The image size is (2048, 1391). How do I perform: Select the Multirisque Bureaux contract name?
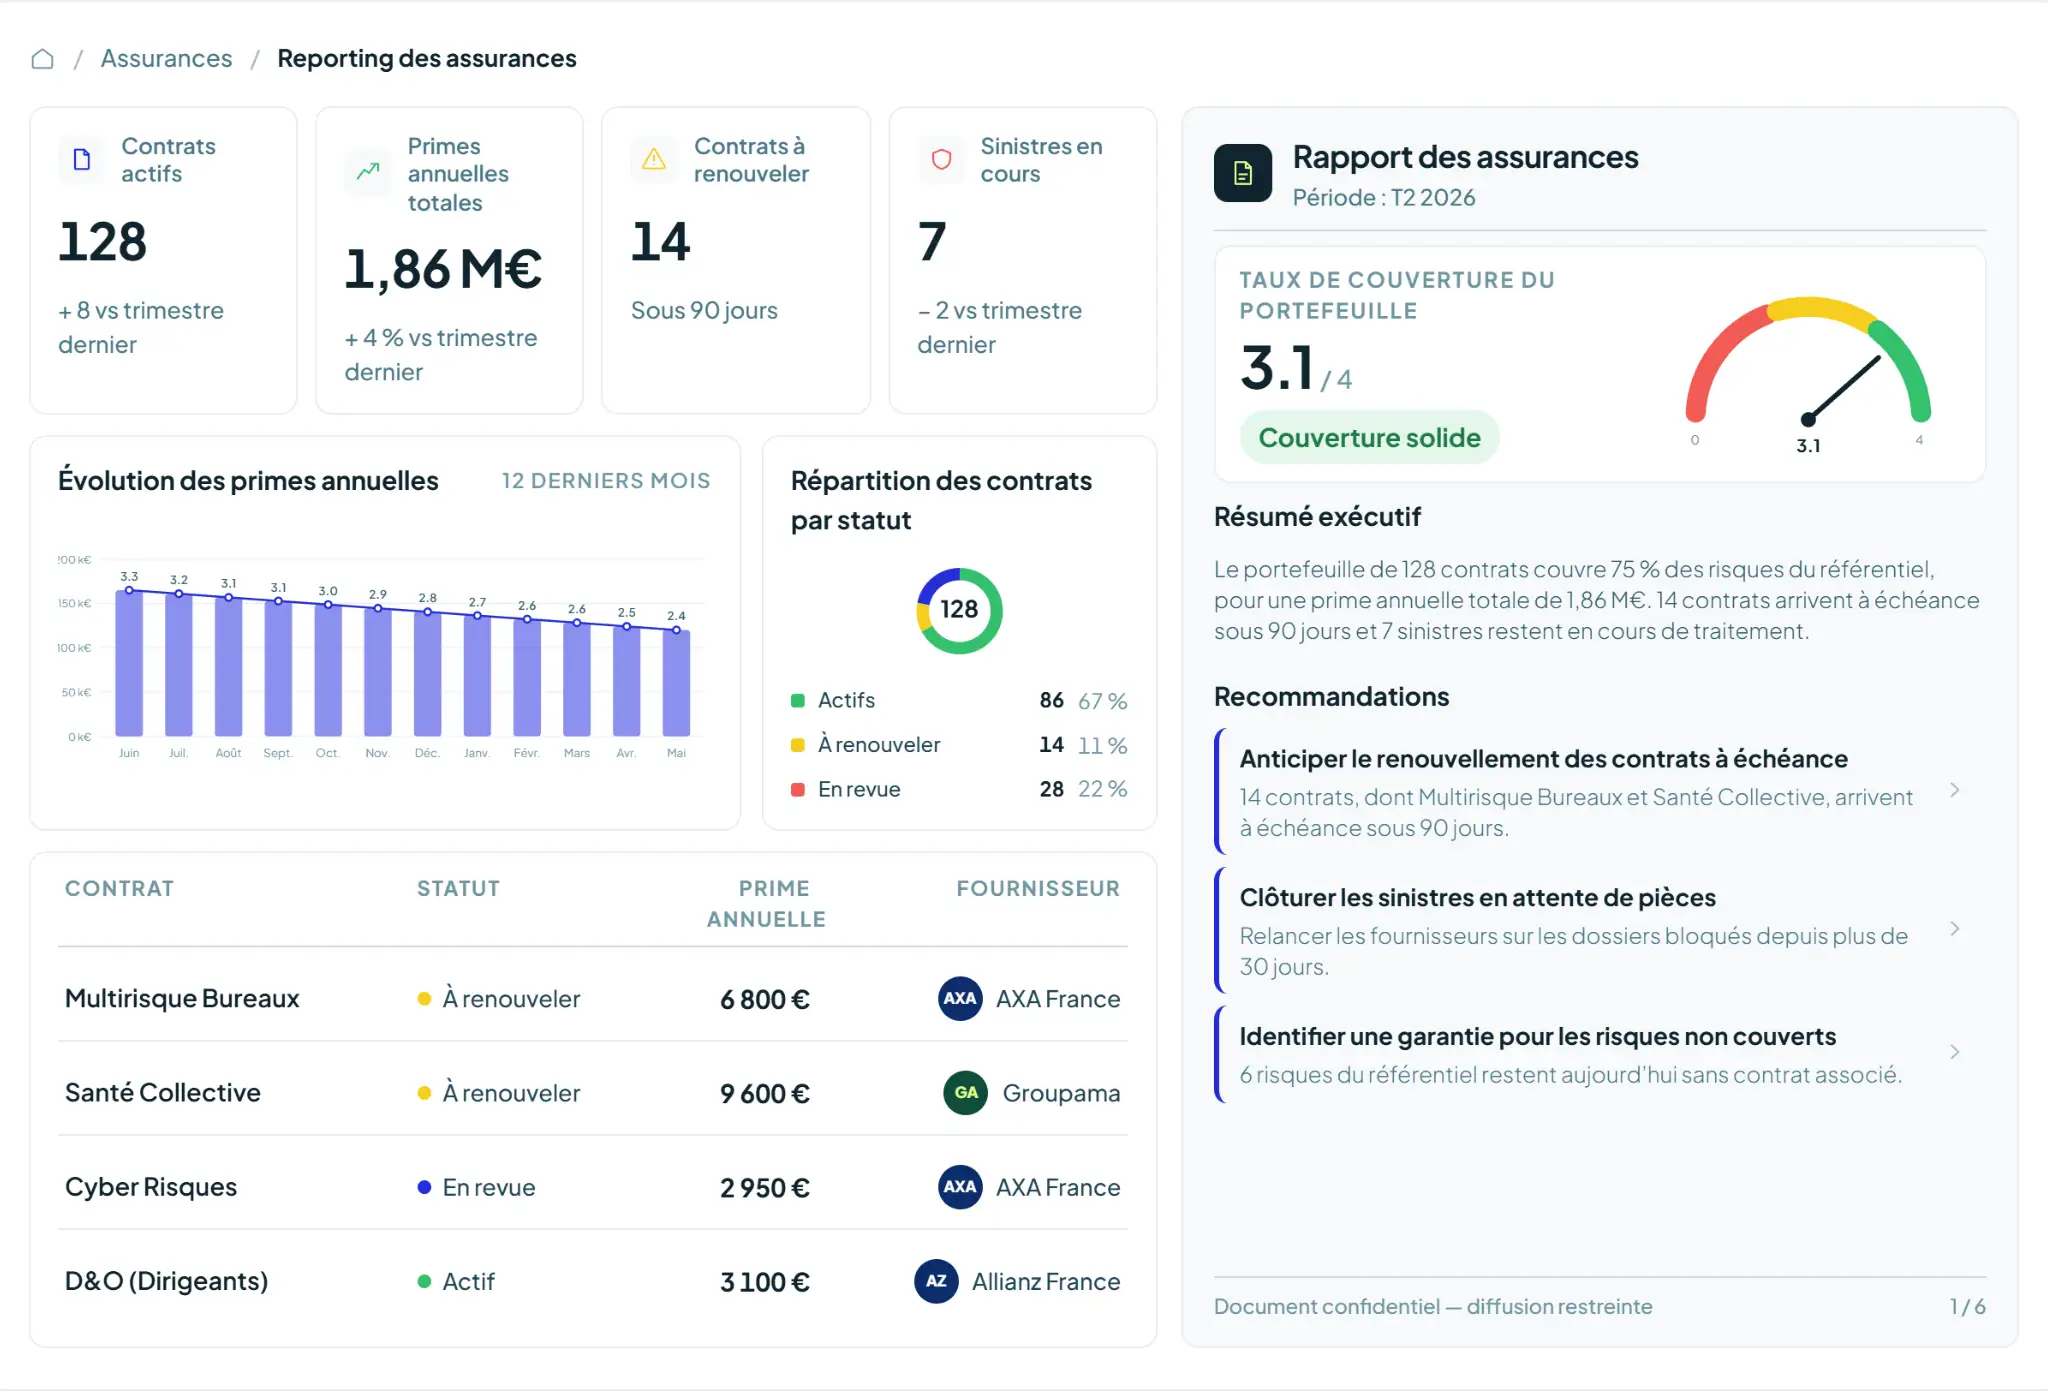point(182,998)
